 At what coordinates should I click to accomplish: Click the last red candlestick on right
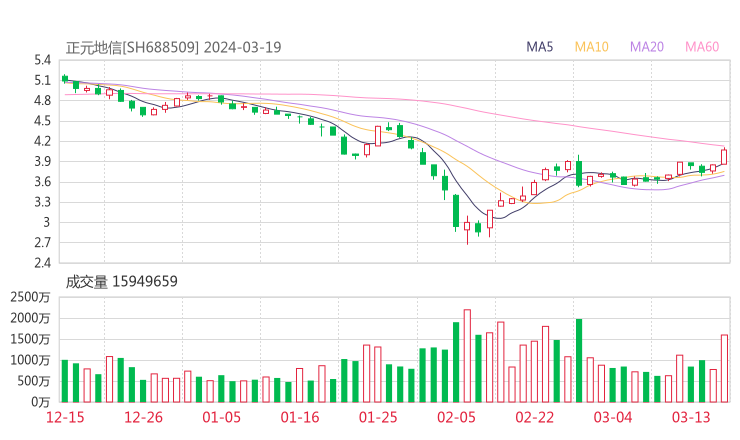724,157
